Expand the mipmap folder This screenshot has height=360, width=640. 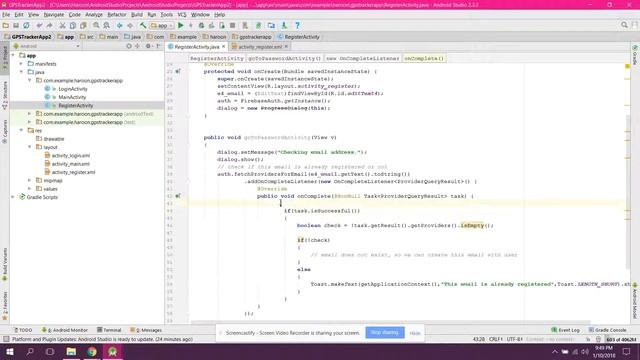pos(30,180)
